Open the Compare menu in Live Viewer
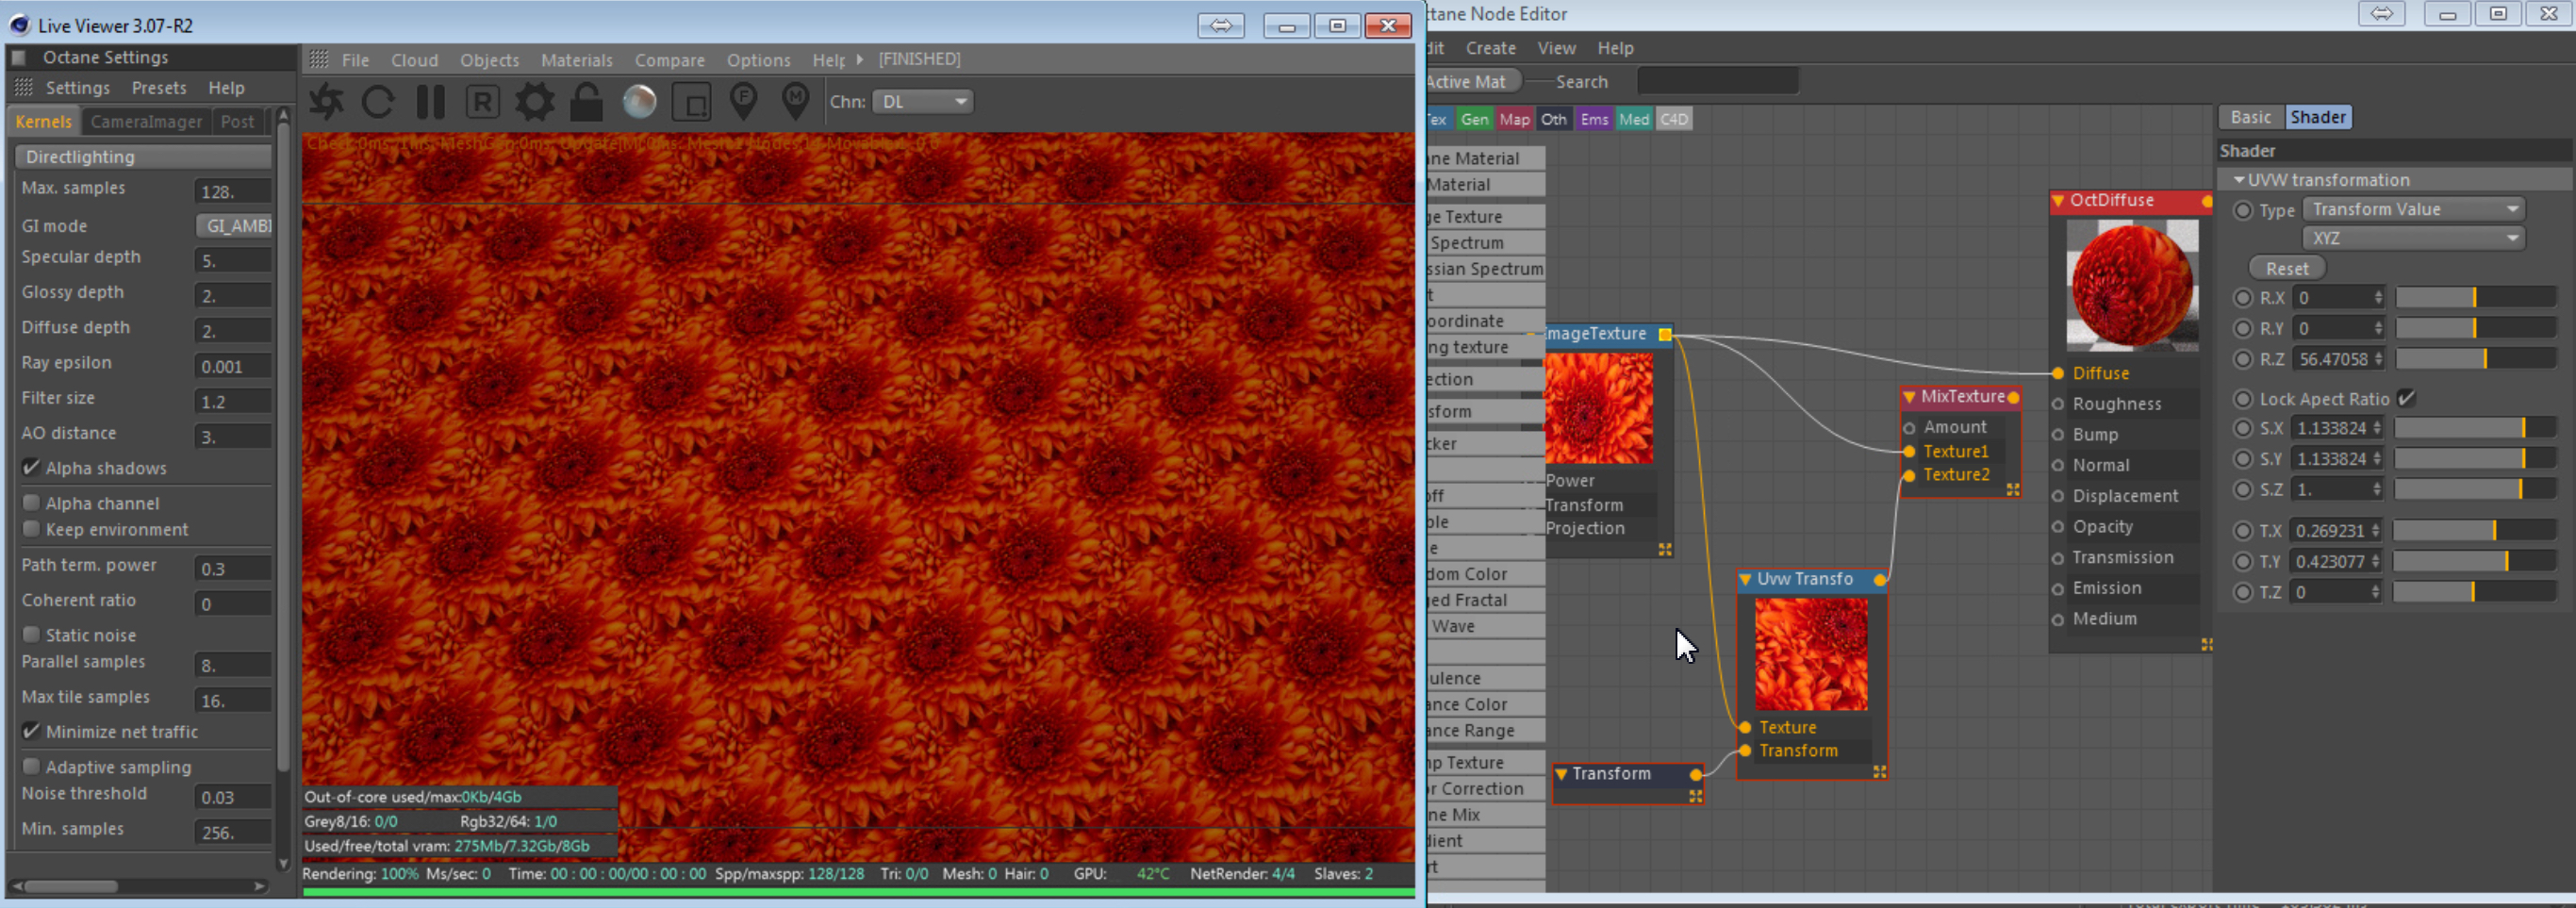The height and width of the screenshot is (908, 2576). pyautogui.click(x=670, y=60)
